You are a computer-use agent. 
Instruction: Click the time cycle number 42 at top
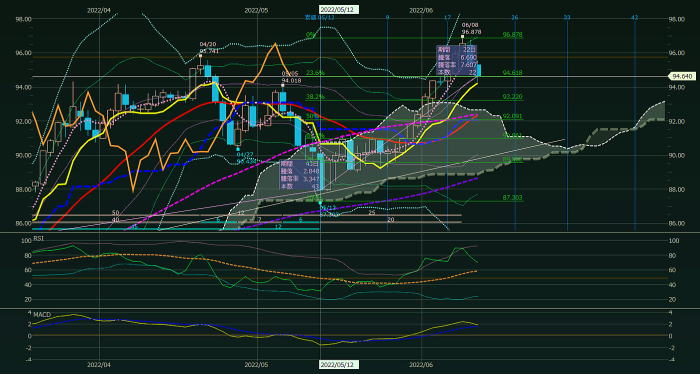click(x=634, y=17)
